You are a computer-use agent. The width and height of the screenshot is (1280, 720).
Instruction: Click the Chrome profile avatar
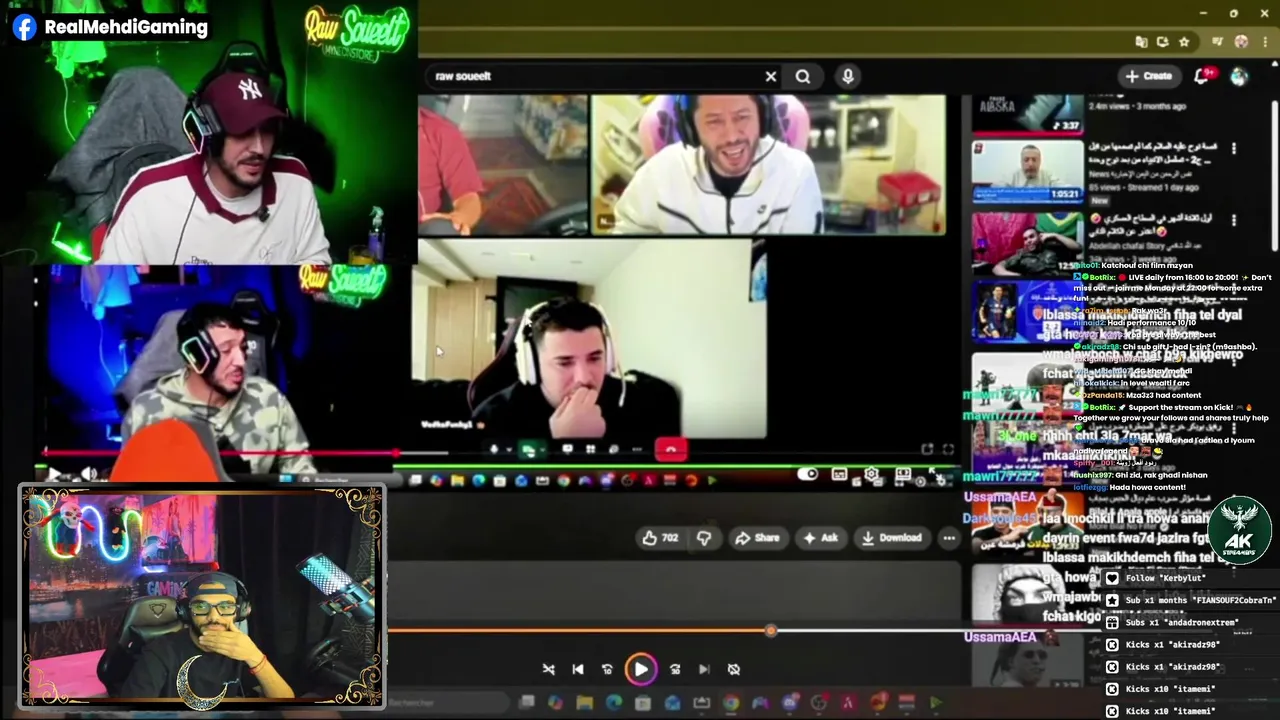click(1241, 42)
